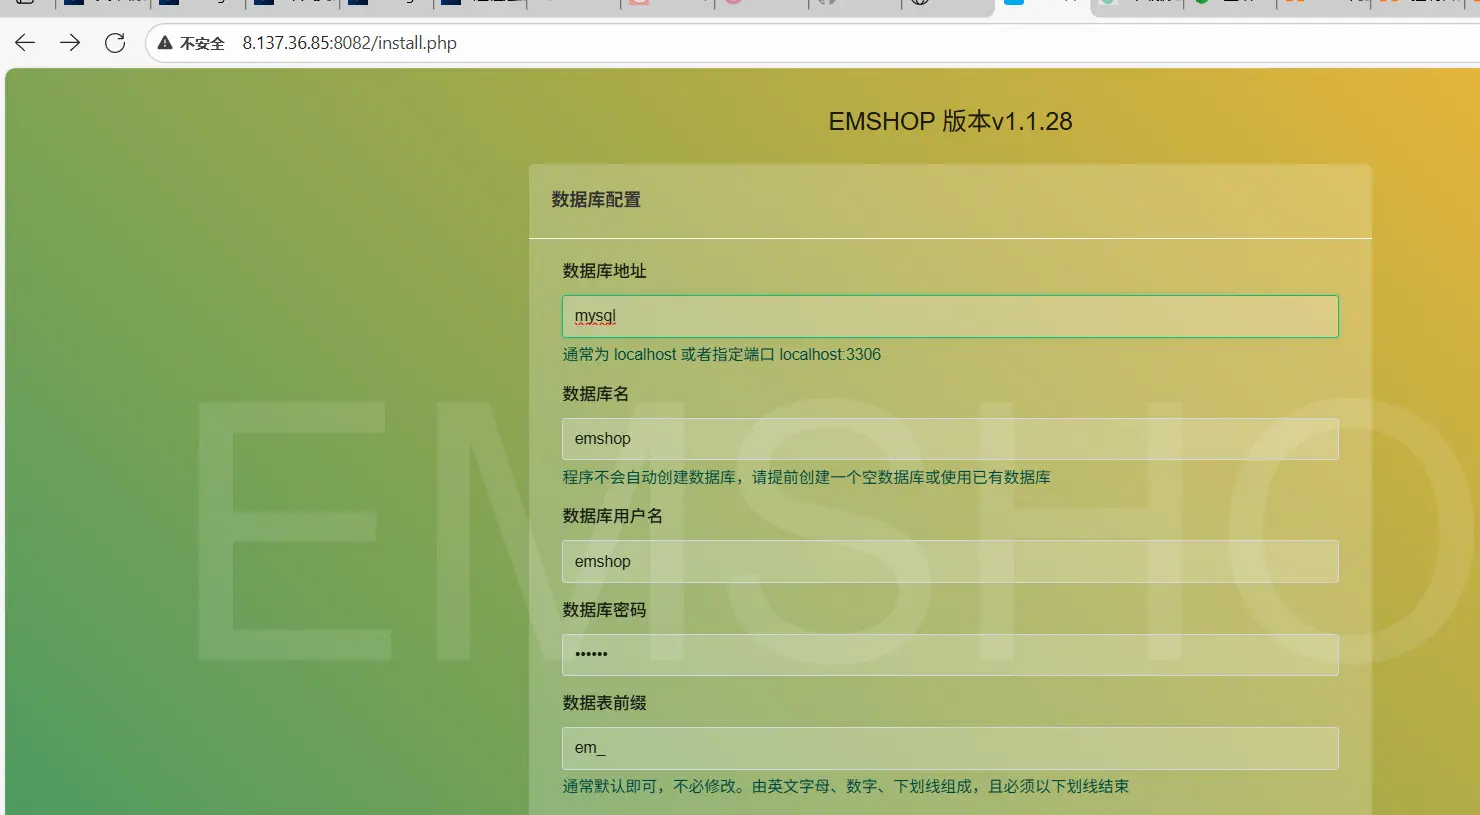Reload the install.php page
This screenshot has height=815, width=1480.
pyautogui.click(x=115, y=43)
